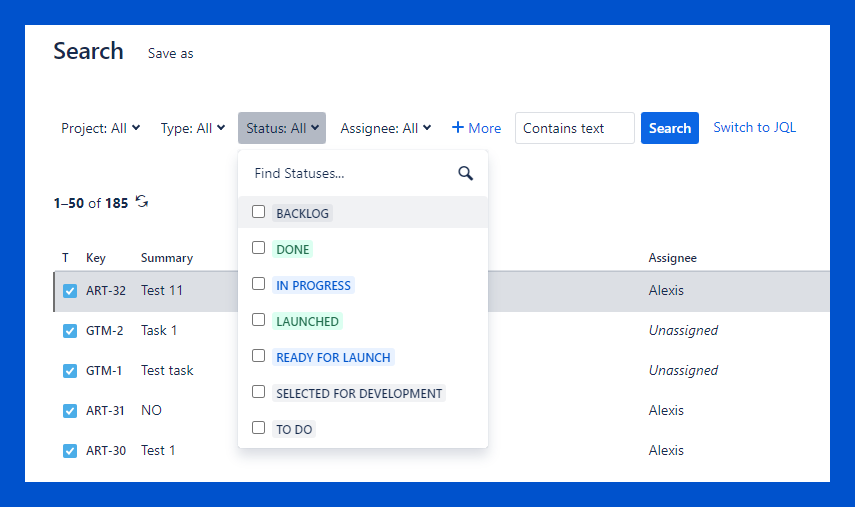The width and height of the screenshot is (855, 507).
Task: Uncheck the GTM-2 row checkbox
Action: (70, 331)
